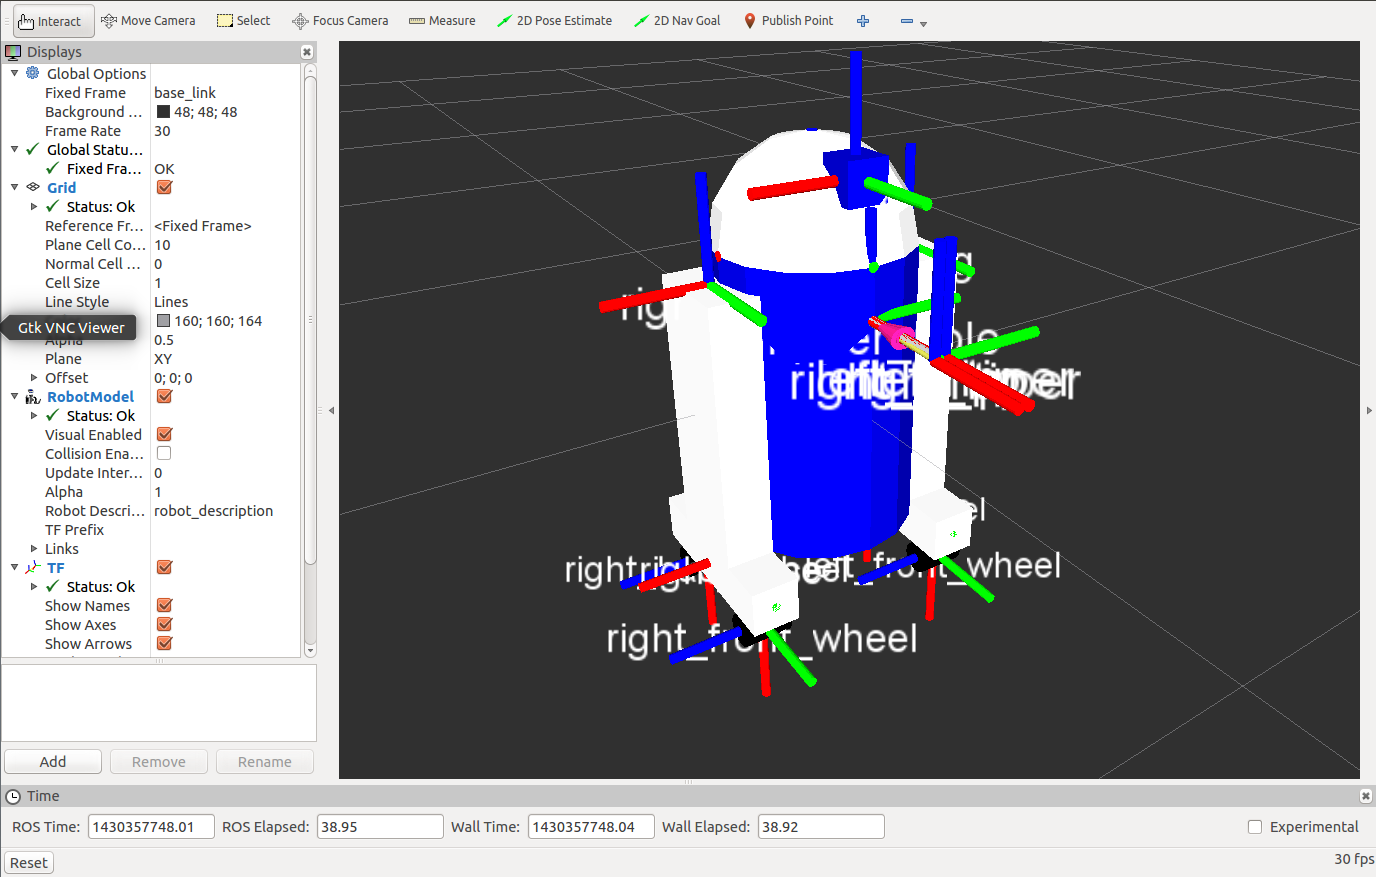1376x877 pixels.
Task: Select the Plane value XY
Action: pos(163,359)
